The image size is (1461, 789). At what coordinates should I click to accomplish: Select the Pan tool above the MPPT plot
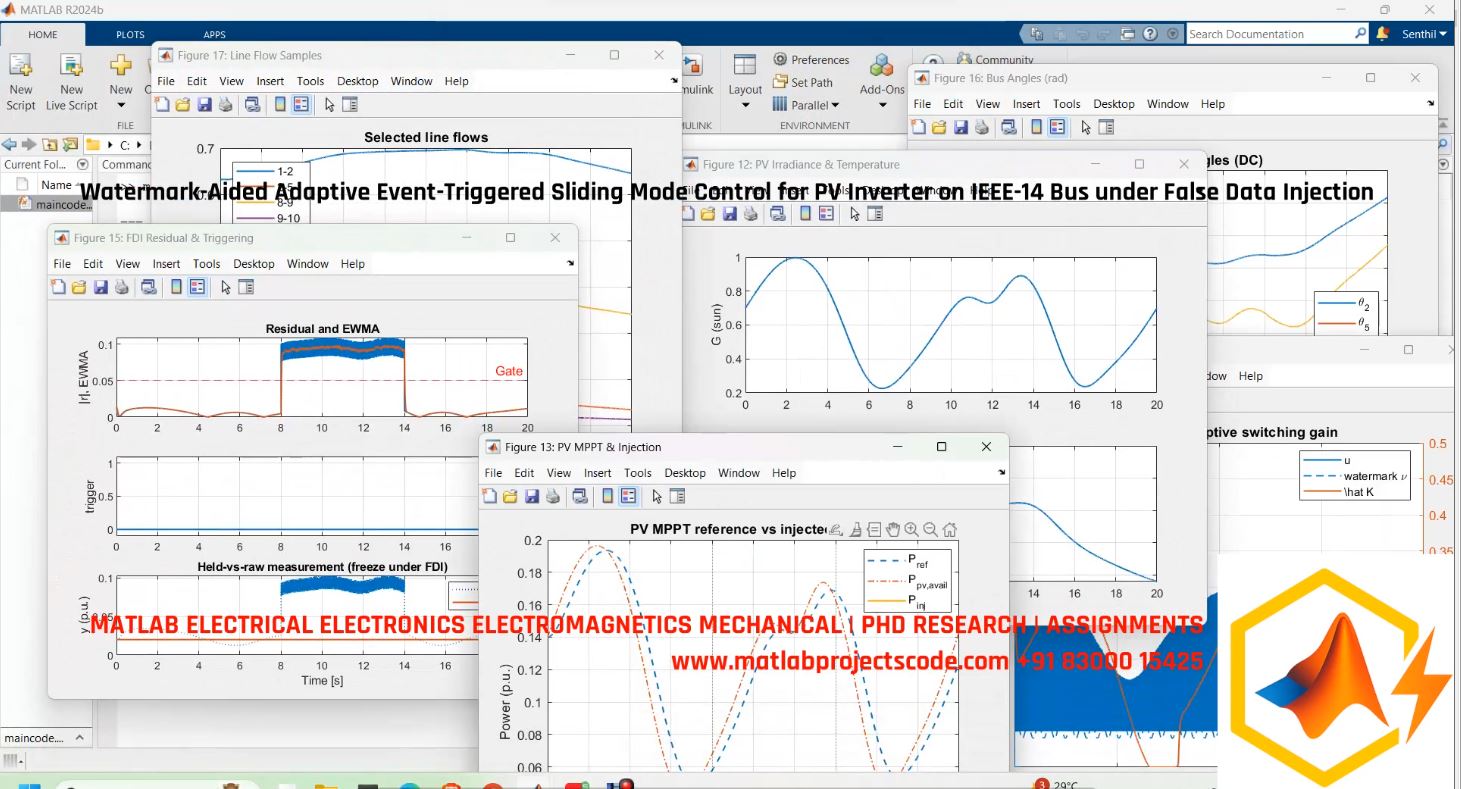[891, 529]
